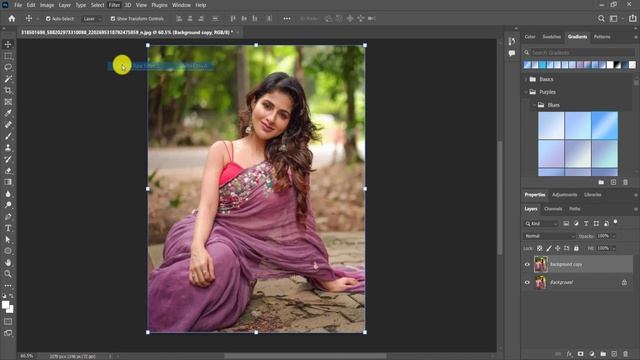
Task: Select the Clone Stamp tool
Action: 8,147
